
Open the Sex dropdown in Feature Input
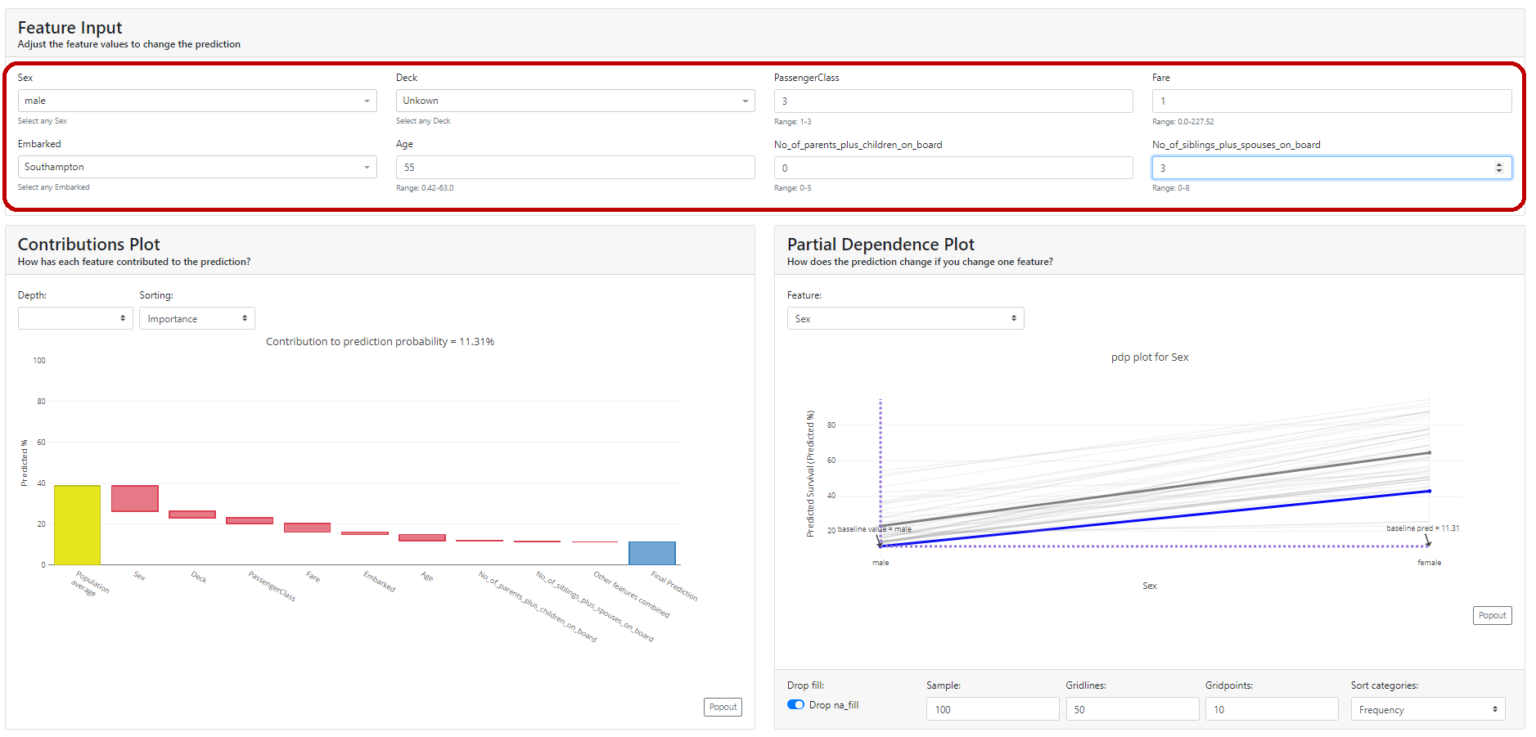(197, 101)
